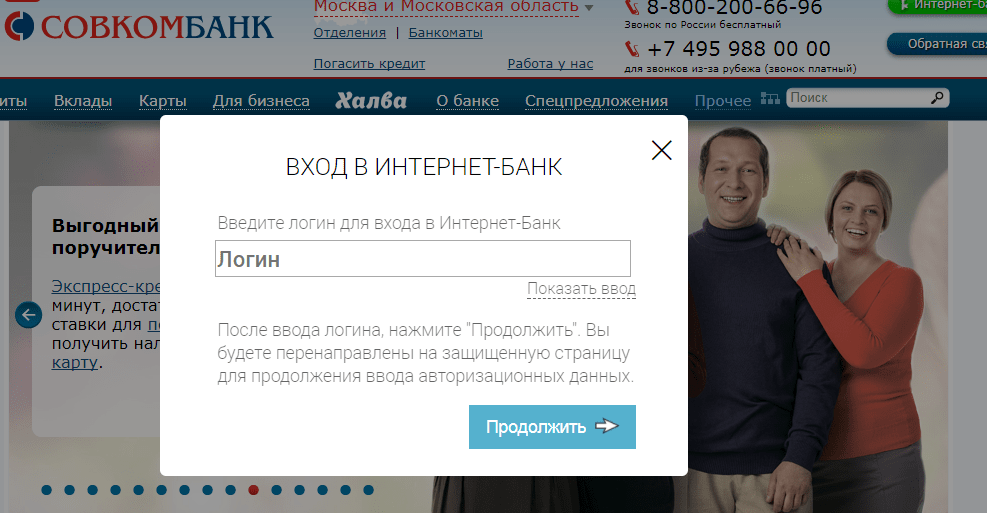The image size is (987, 513).
Task: Open the Карты menu item
Action: (x=162, y=101)
